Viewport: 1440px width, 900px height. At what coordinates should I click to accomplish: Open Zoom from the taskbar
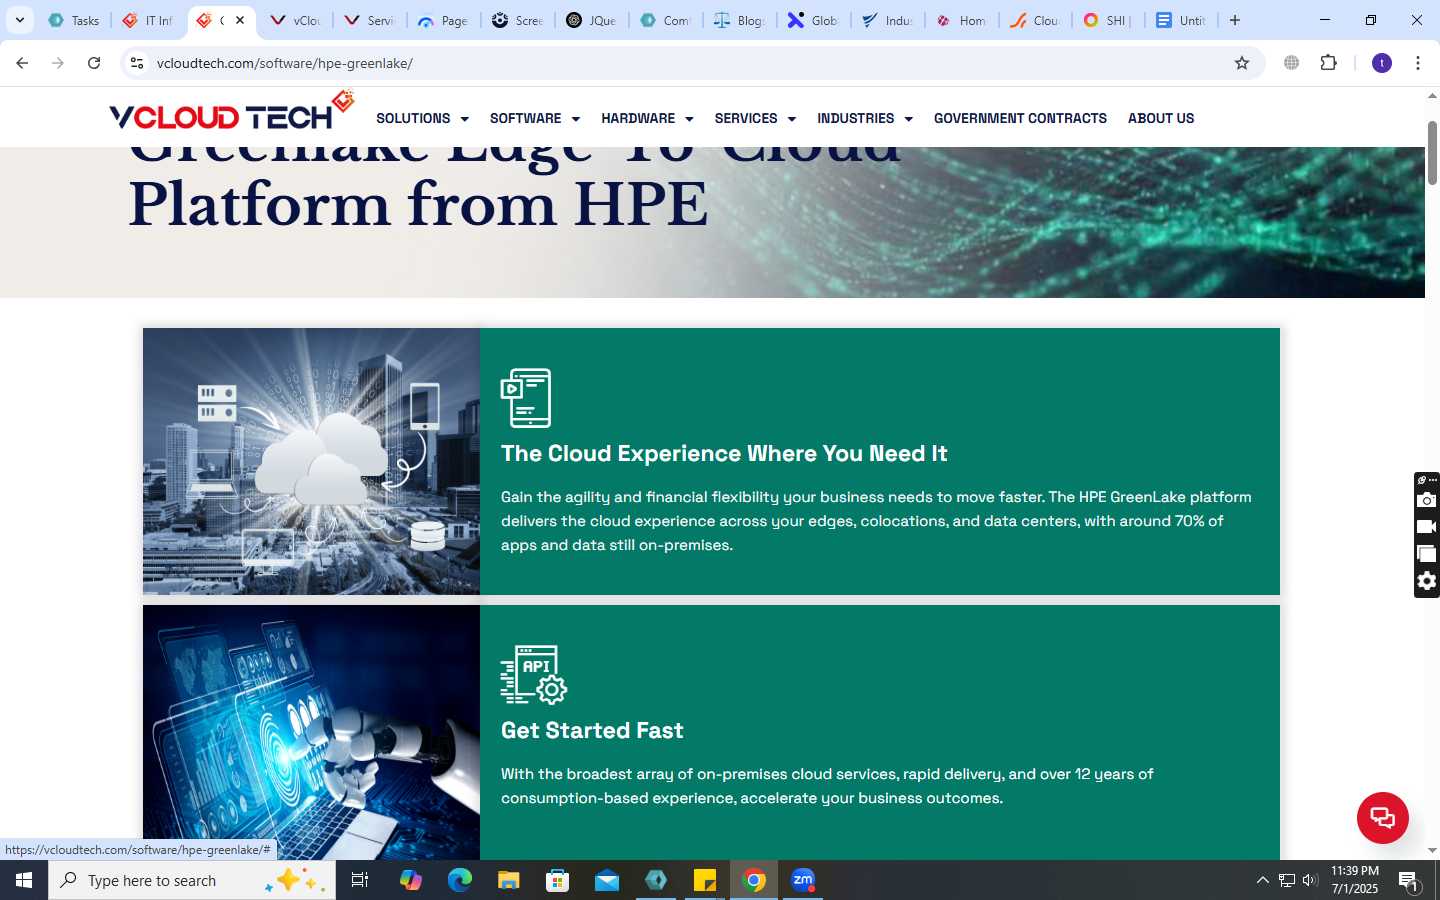pos(803,880)
